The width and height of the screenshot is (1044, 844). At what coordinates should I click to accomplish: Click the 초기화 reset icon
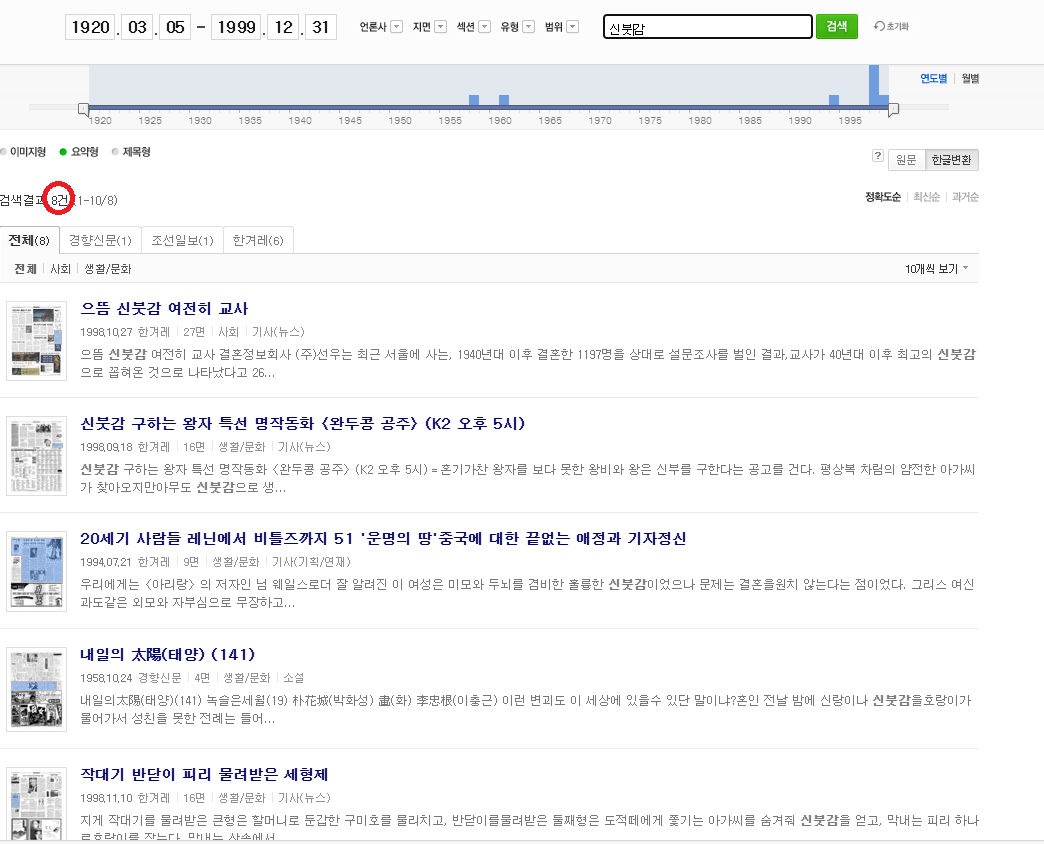891,27
